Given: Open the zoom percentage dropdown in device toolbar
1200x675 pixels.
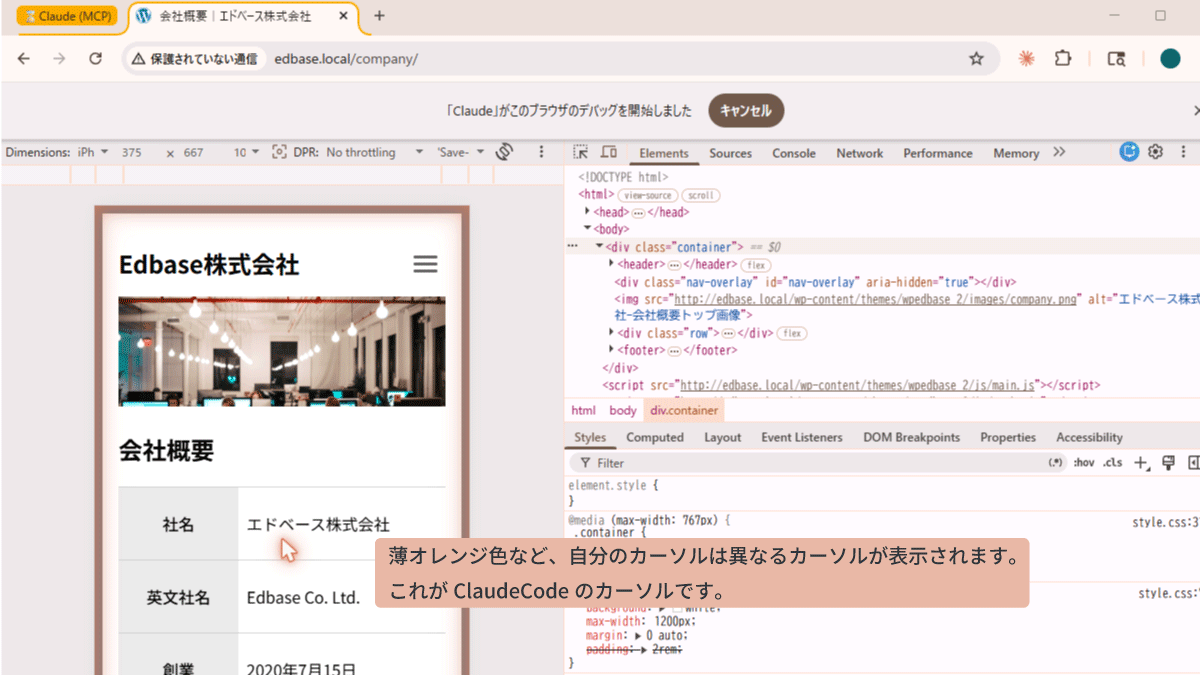Looking at the screenshot, I should [x=246, y=152].
